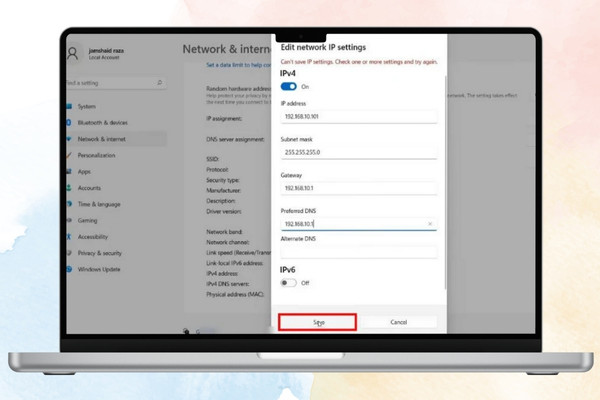Click the Physical address (MAC) label
Viewport: 600px width, 400px height.
coord(235,294)
